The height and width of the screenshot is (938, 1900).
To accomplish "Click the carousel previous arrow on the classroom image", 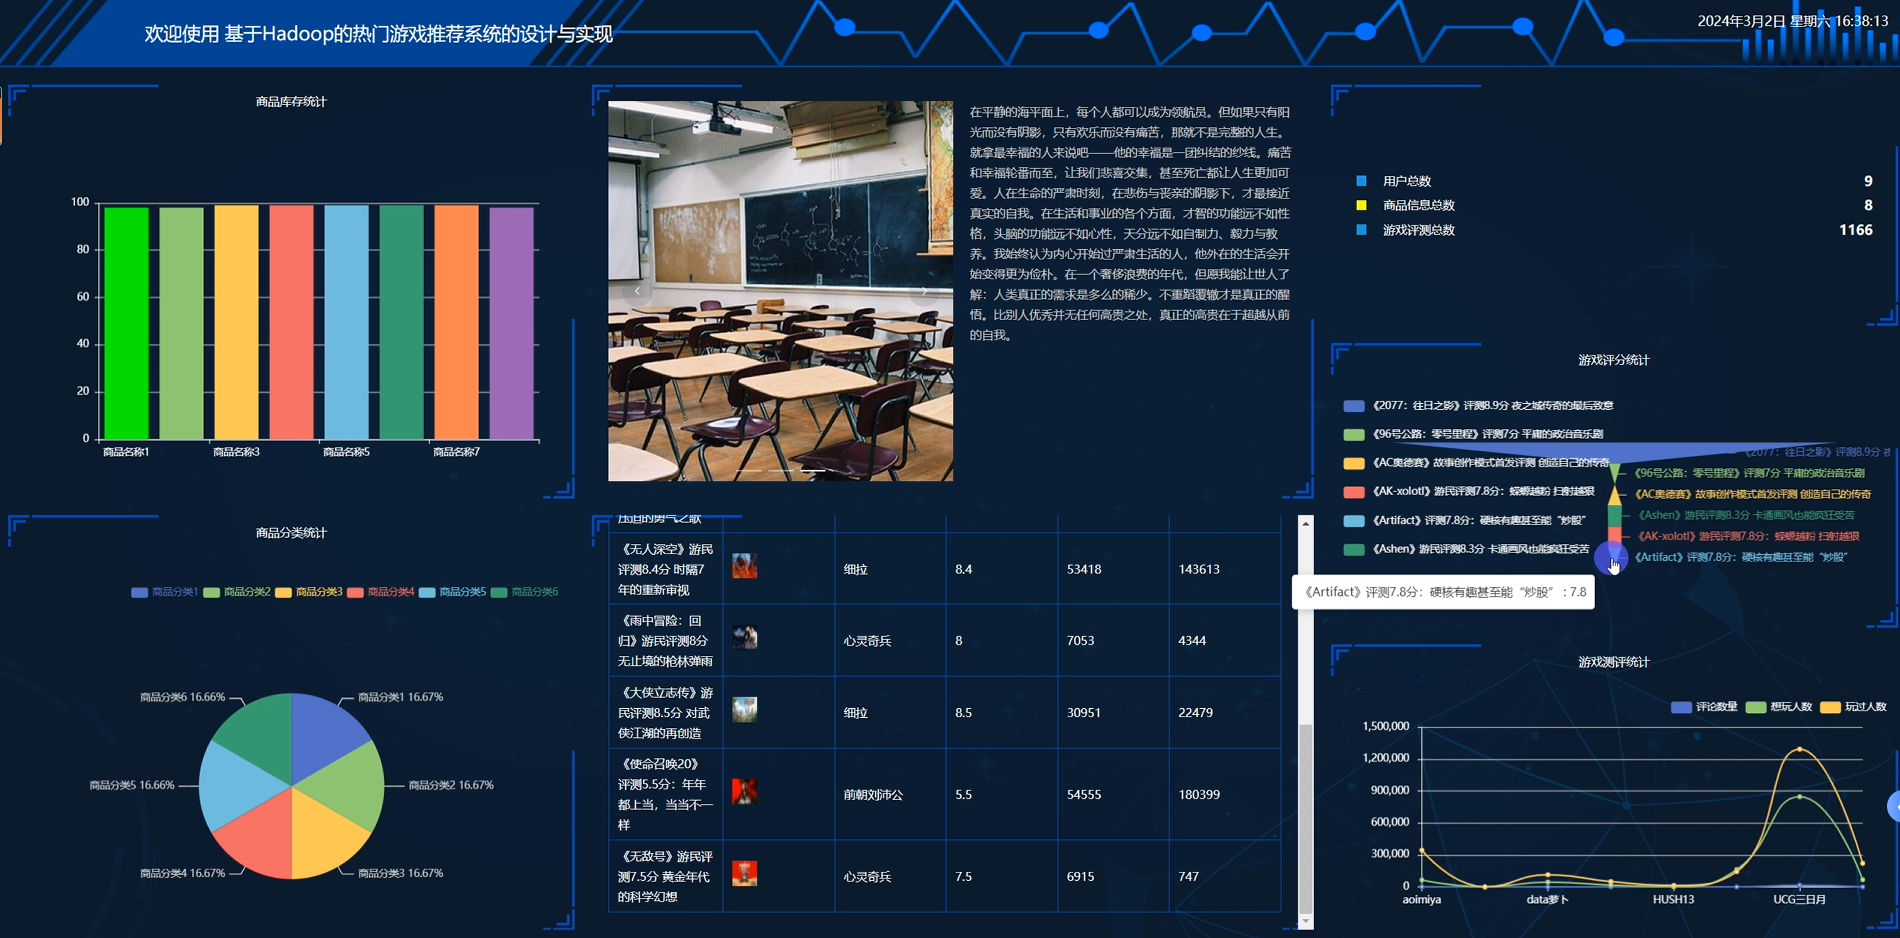I will coord(638,290).
